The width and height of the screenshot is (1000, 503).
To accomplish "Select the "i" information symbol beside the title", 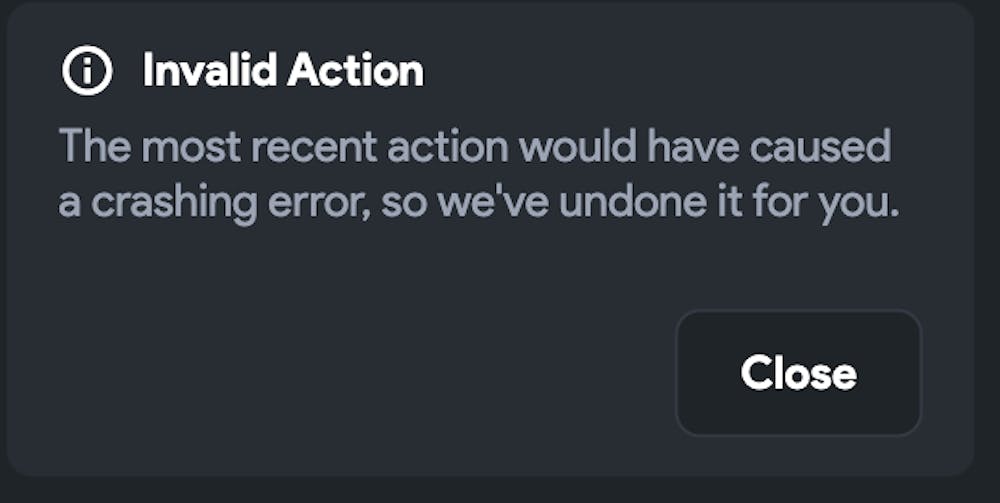I will [87, 71].
